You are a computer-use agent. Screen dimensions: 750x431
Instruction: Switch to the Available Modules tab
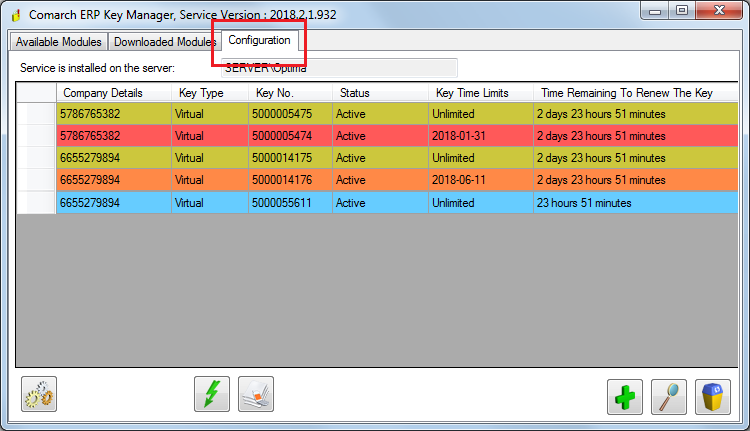point(58,42)
